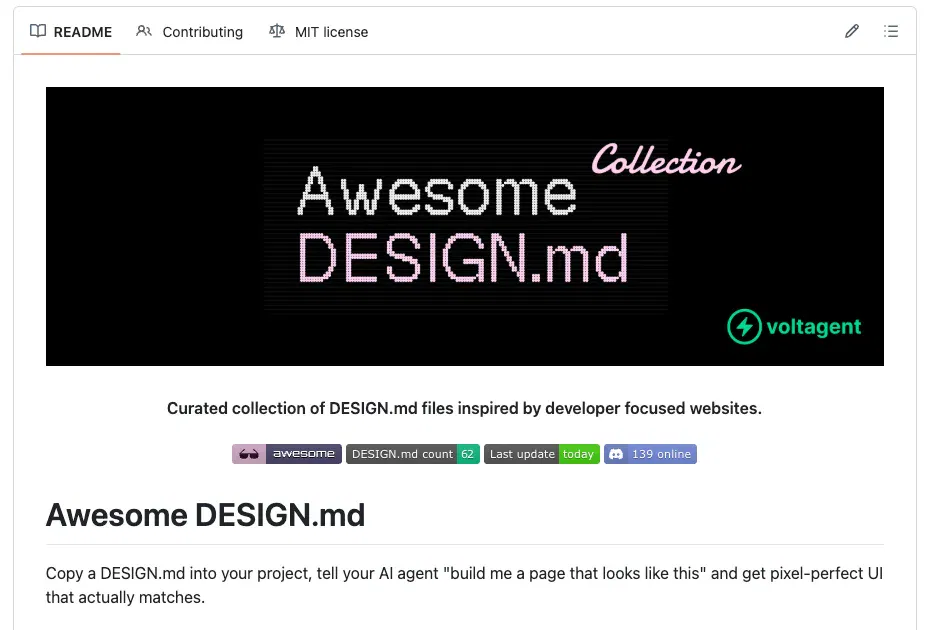Screen dimensions: 925x630
Task: Click the people icon beside Contributing
Action: (x=143, y=31)
